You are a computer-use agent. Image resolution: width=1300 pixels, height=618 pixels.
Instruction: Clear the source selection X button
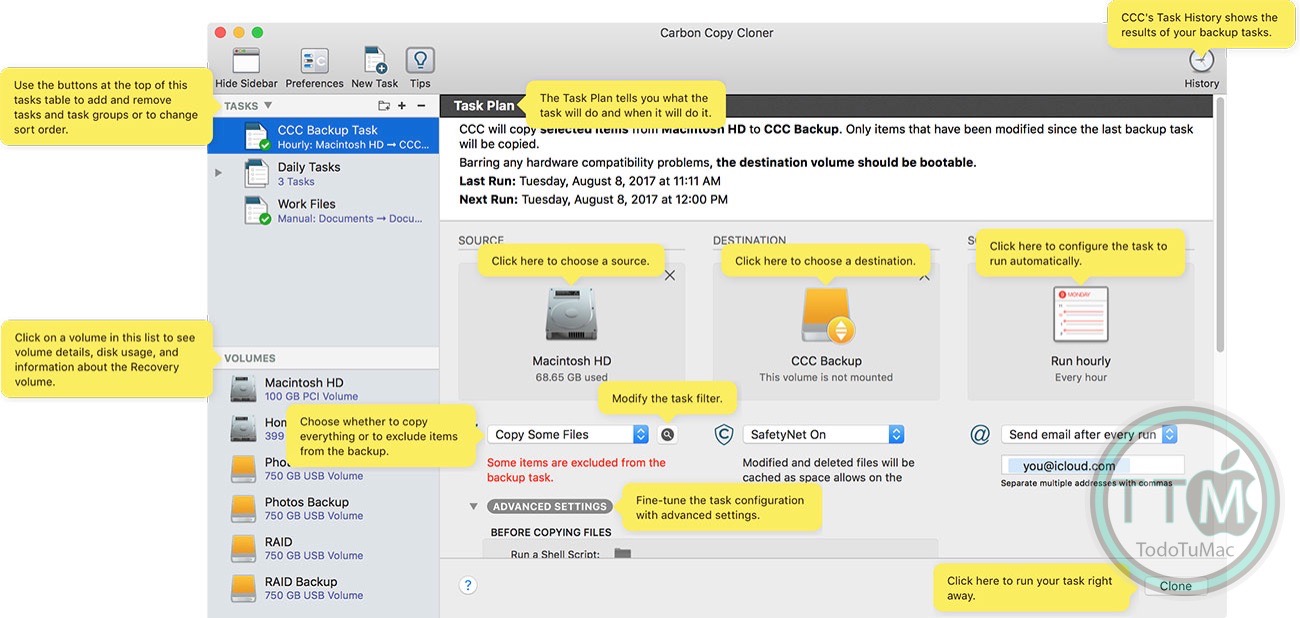coord(670,275)
